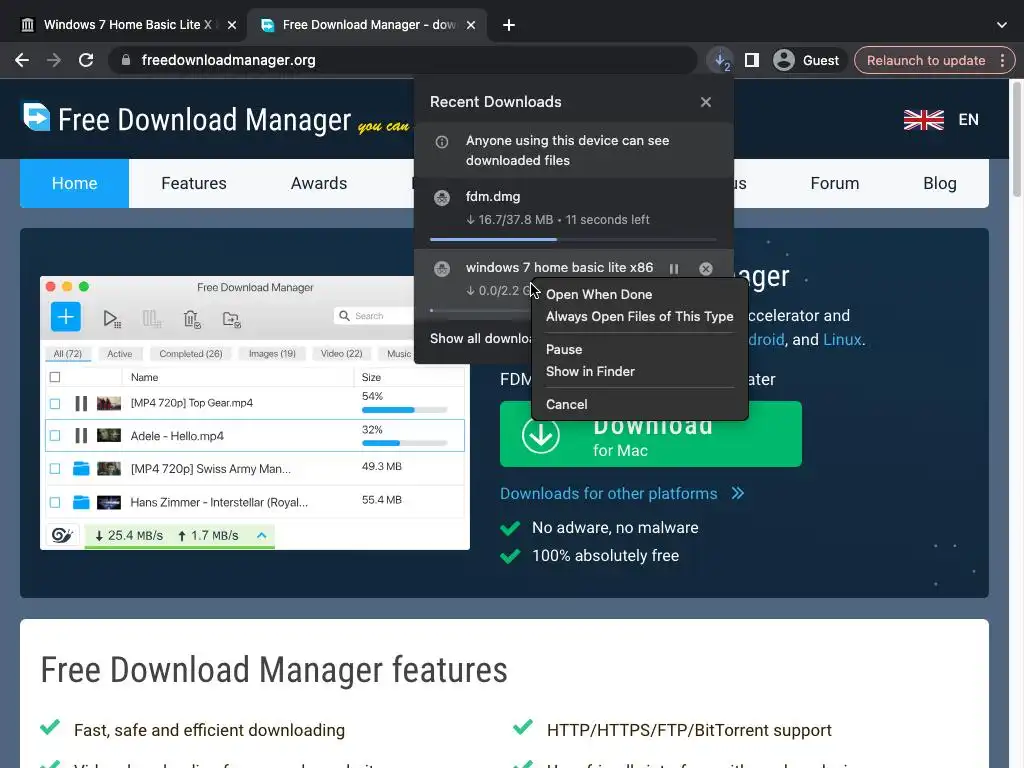This screenshot has width=1024, height=768.
Task: Select the Completed (26) filter tab
Action: point(191,354)
